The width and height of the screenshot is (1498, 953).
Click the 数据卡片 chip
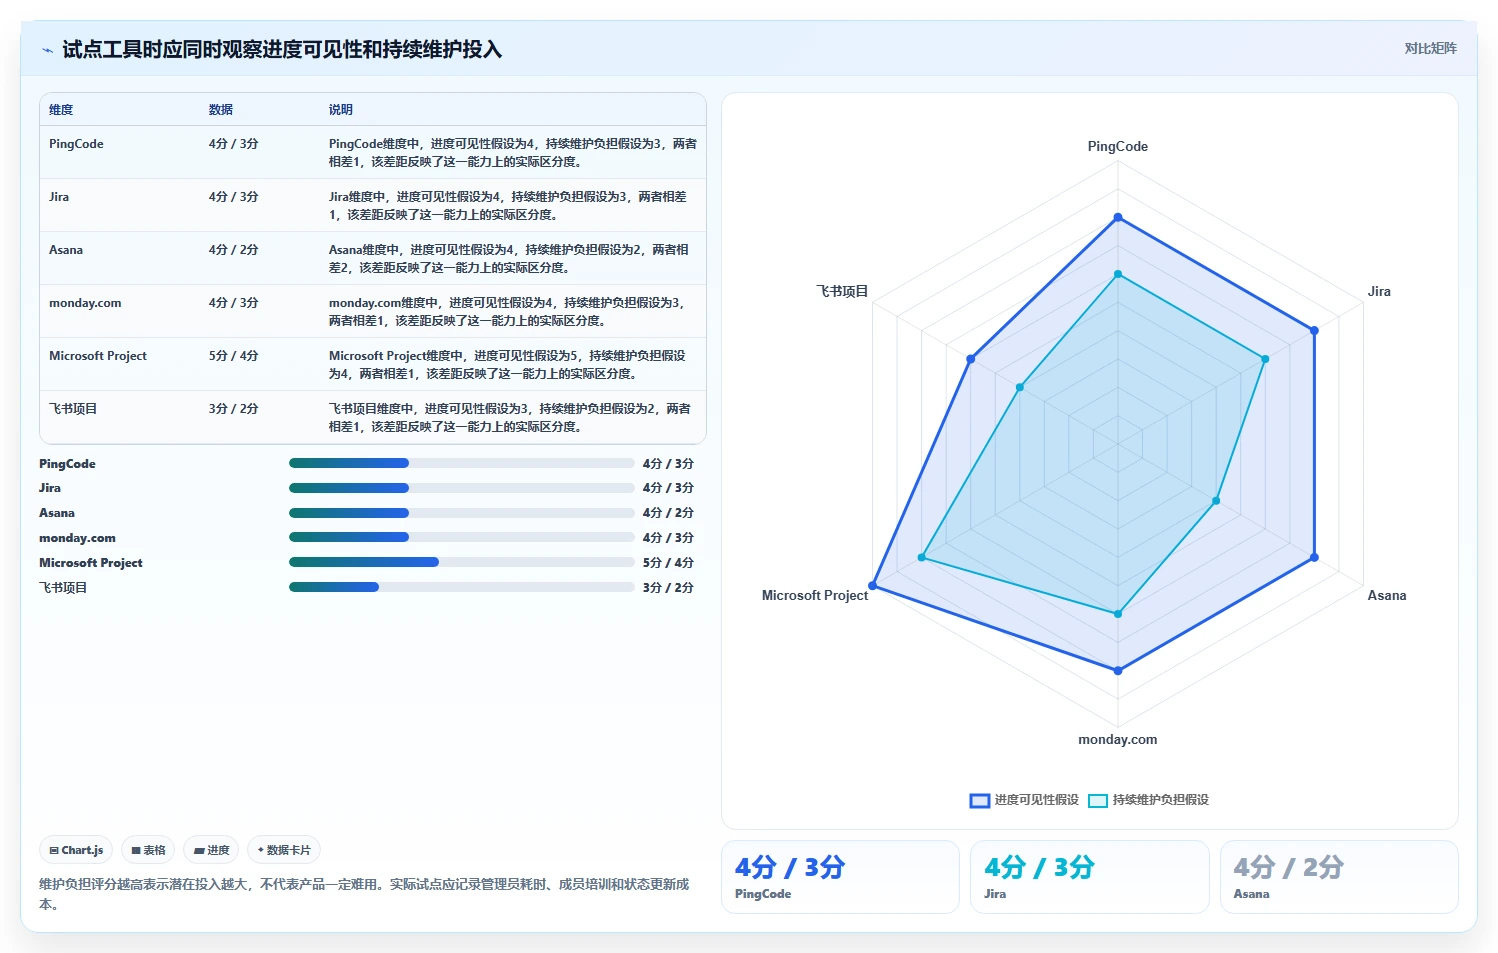coord(284,850)
